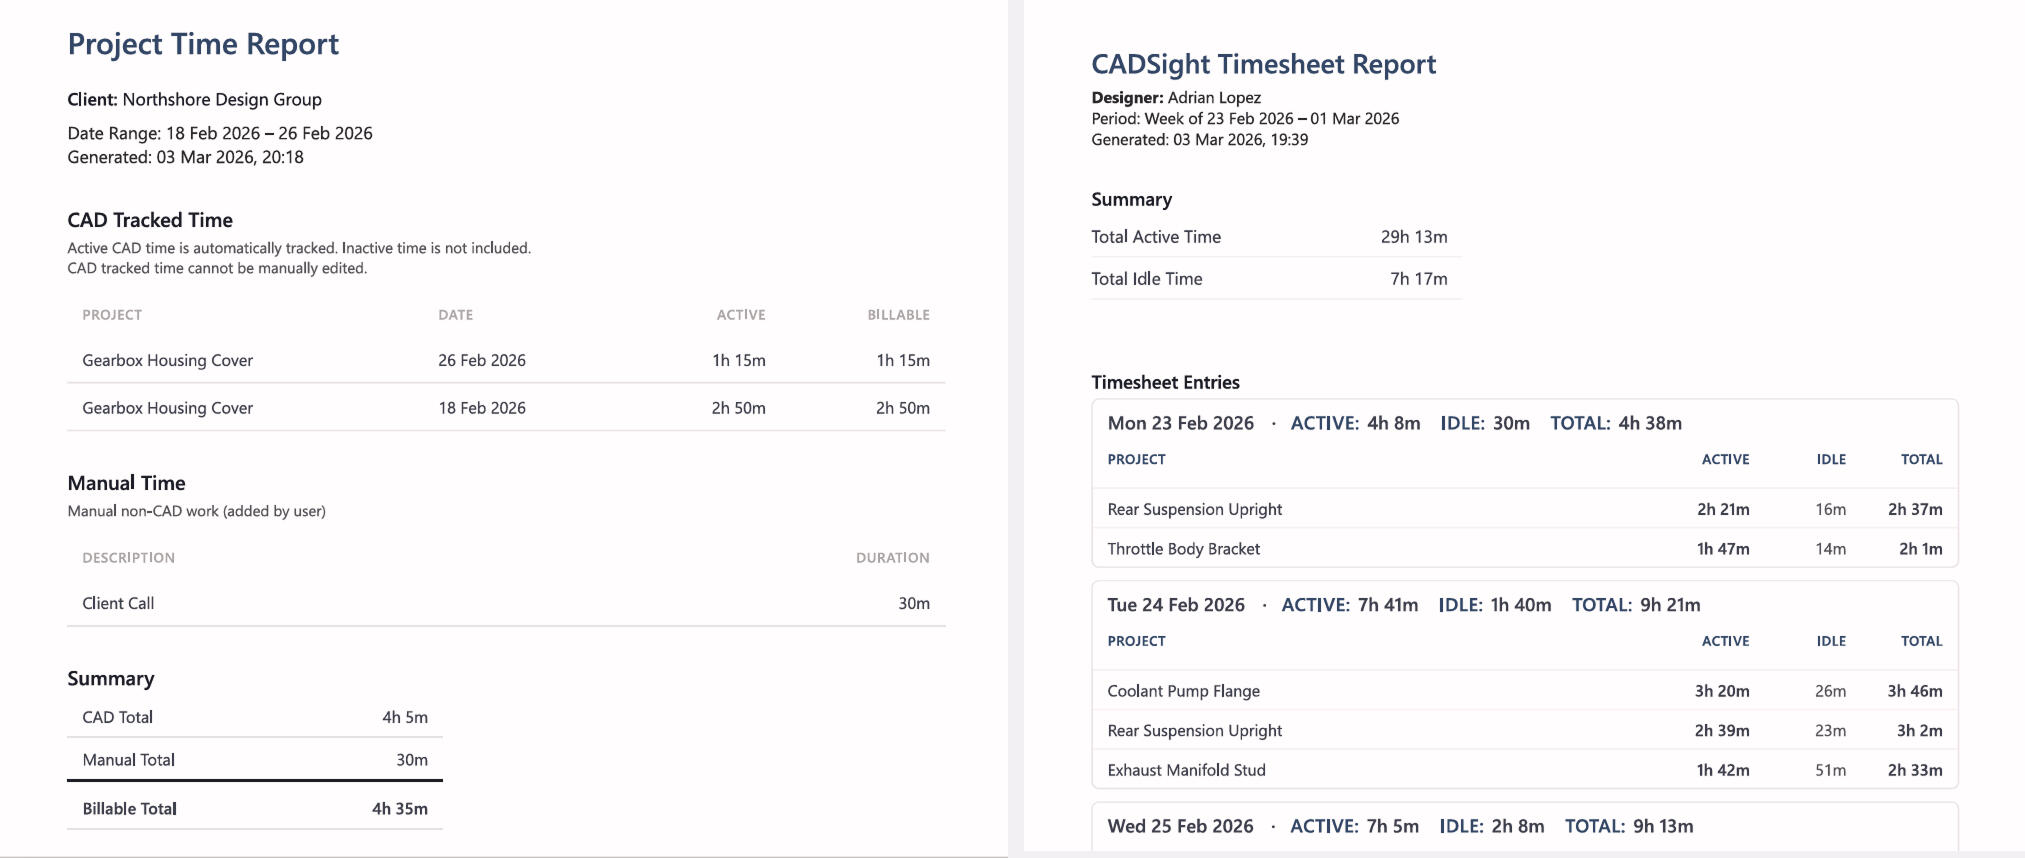Click the Wed 25 Feb 2026 day header
This screenshot has width=2025, height=858.
tap(1180, 826)
